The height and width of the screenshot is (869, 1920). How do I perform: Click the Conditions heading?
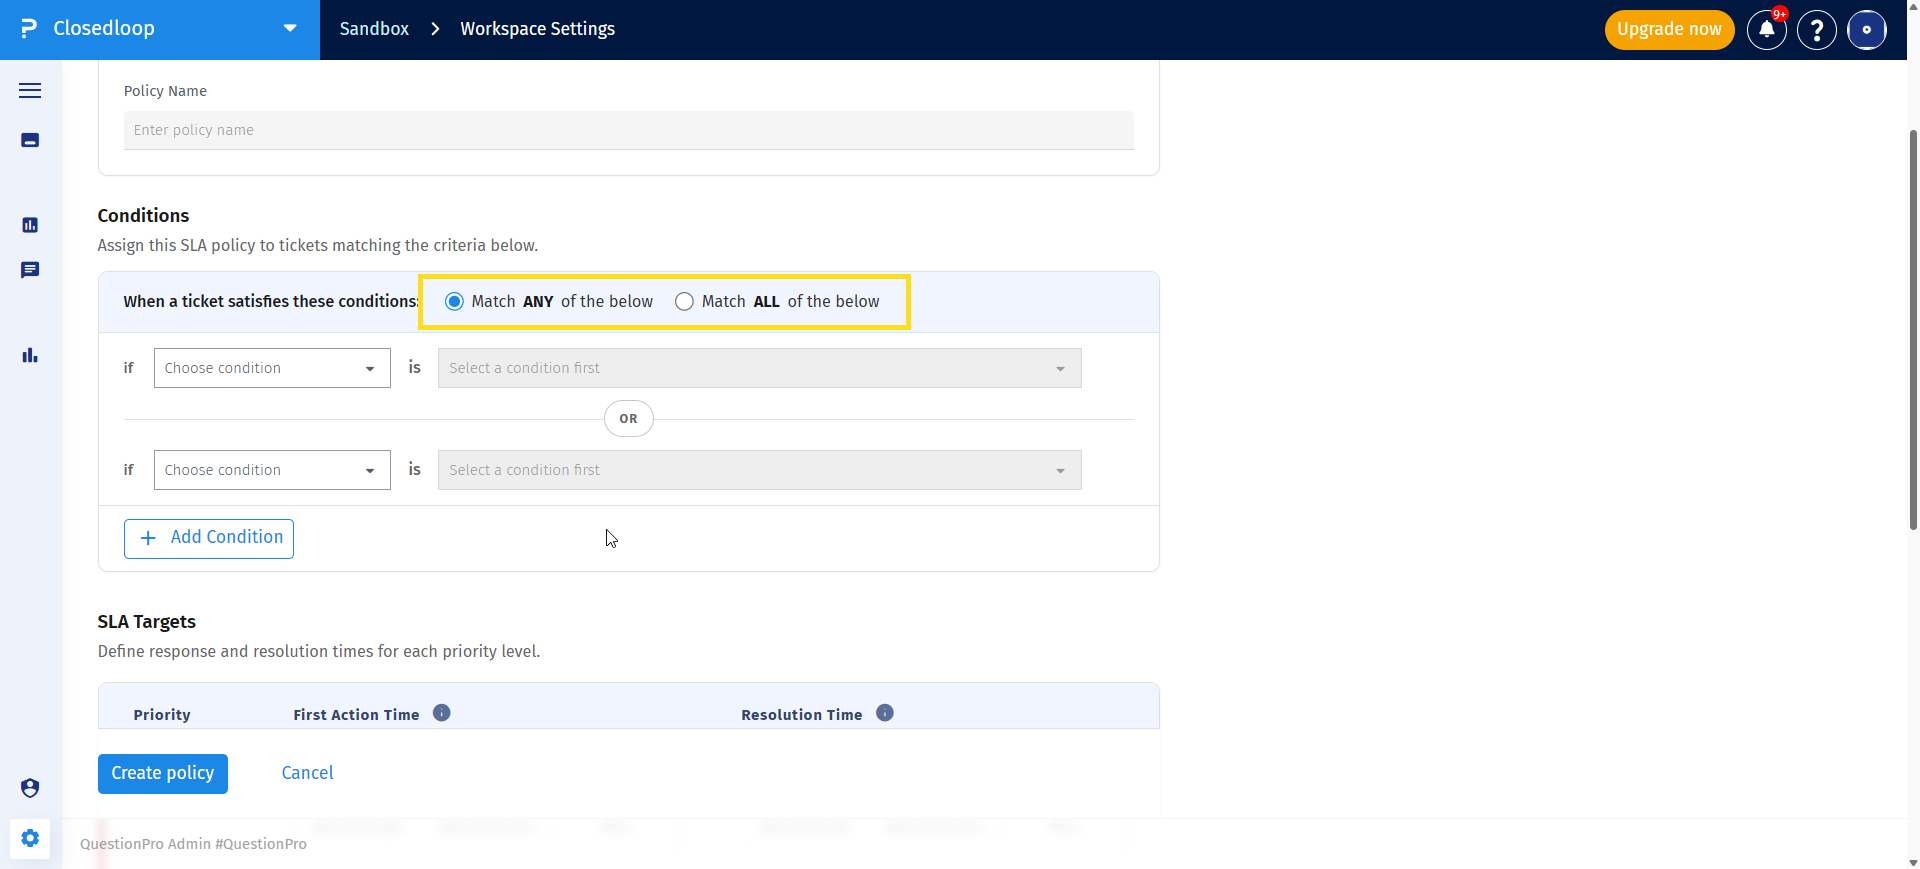point(143,216)
